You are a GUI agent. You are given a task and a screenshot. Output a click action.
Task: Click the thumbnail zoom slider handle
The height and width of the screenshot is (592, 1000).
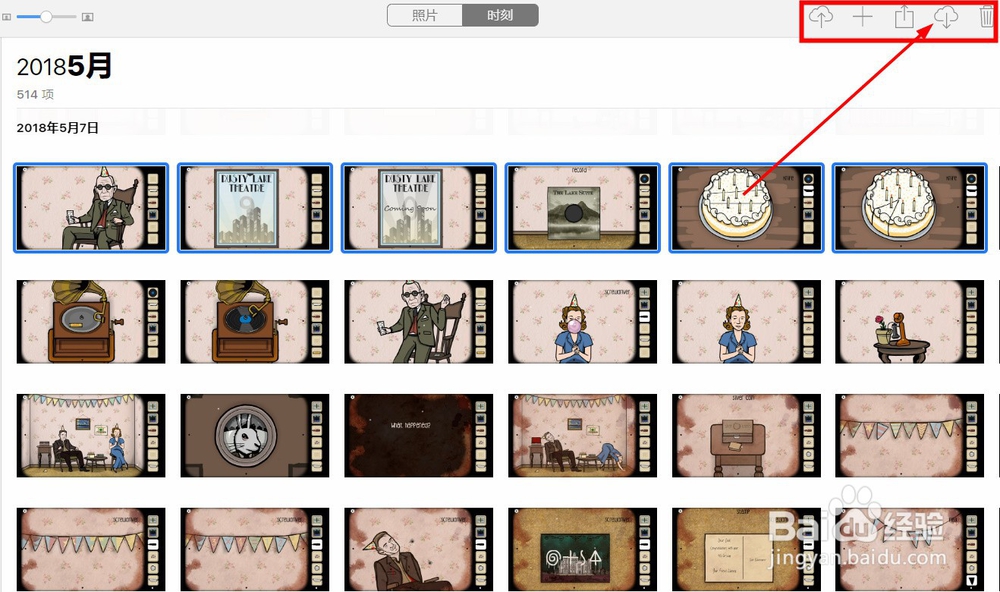[x=46, y=17]
